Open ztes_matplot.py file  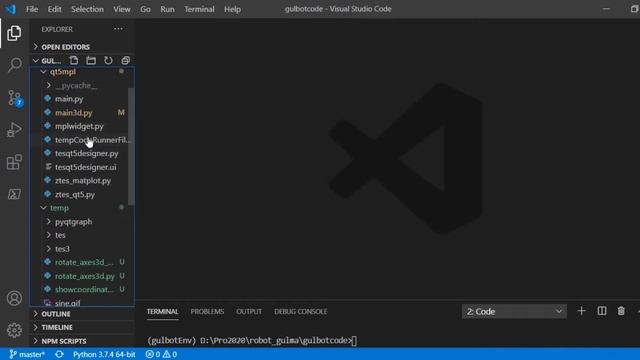(82, 180)
